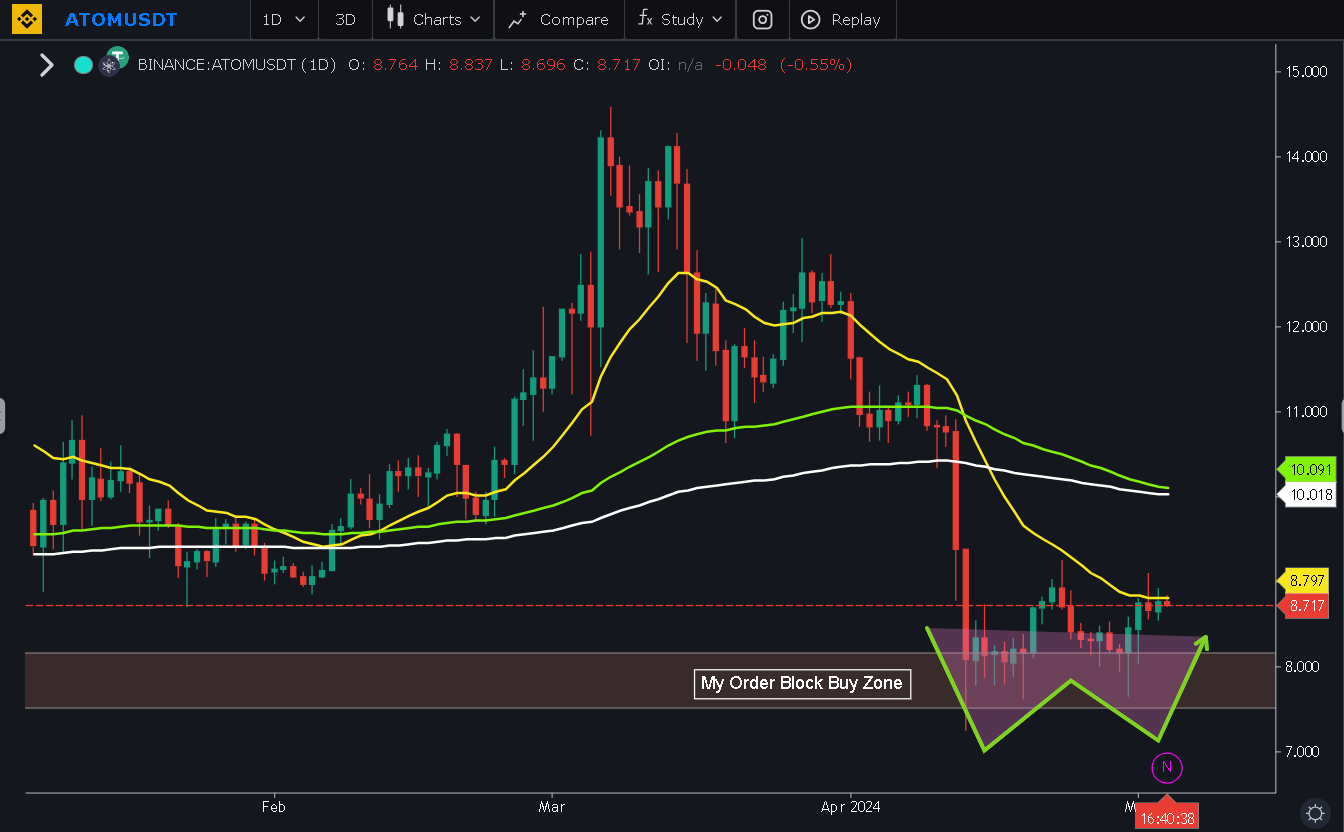
Task: Expand the chart legend chevron
Action: 46,65
